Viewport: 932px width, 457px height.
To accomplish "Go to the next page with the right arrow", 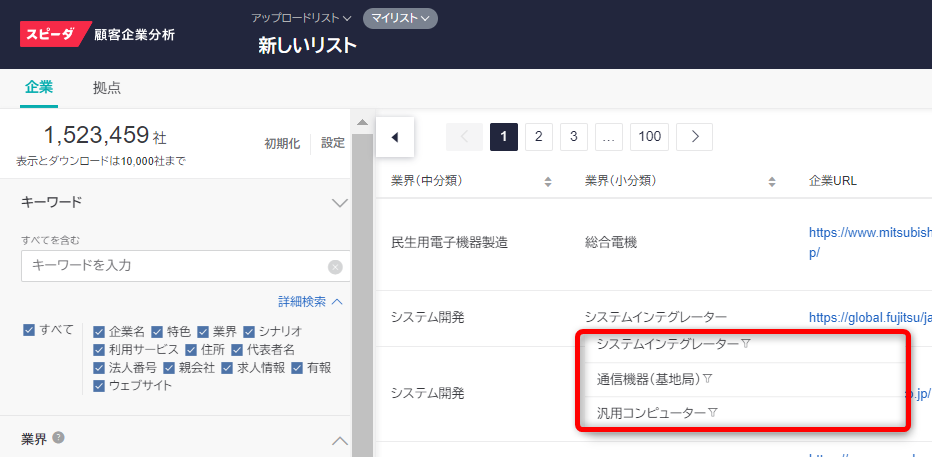I will point(694,137).
